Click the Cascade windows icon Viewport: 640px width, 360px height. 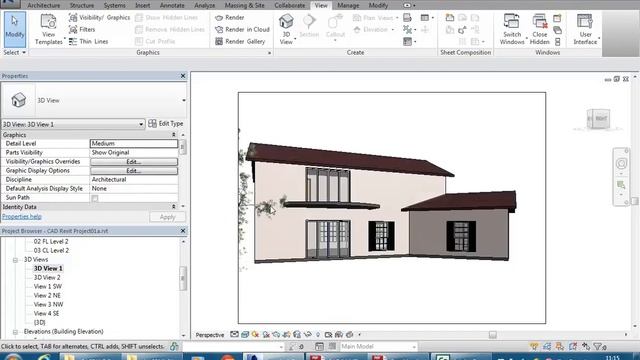pos(558,30)
